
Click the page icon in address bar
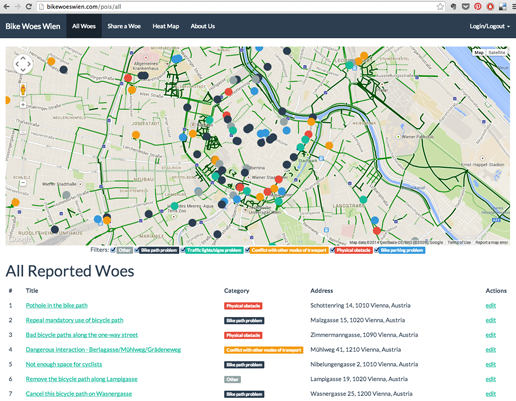[x=42, y=7]
